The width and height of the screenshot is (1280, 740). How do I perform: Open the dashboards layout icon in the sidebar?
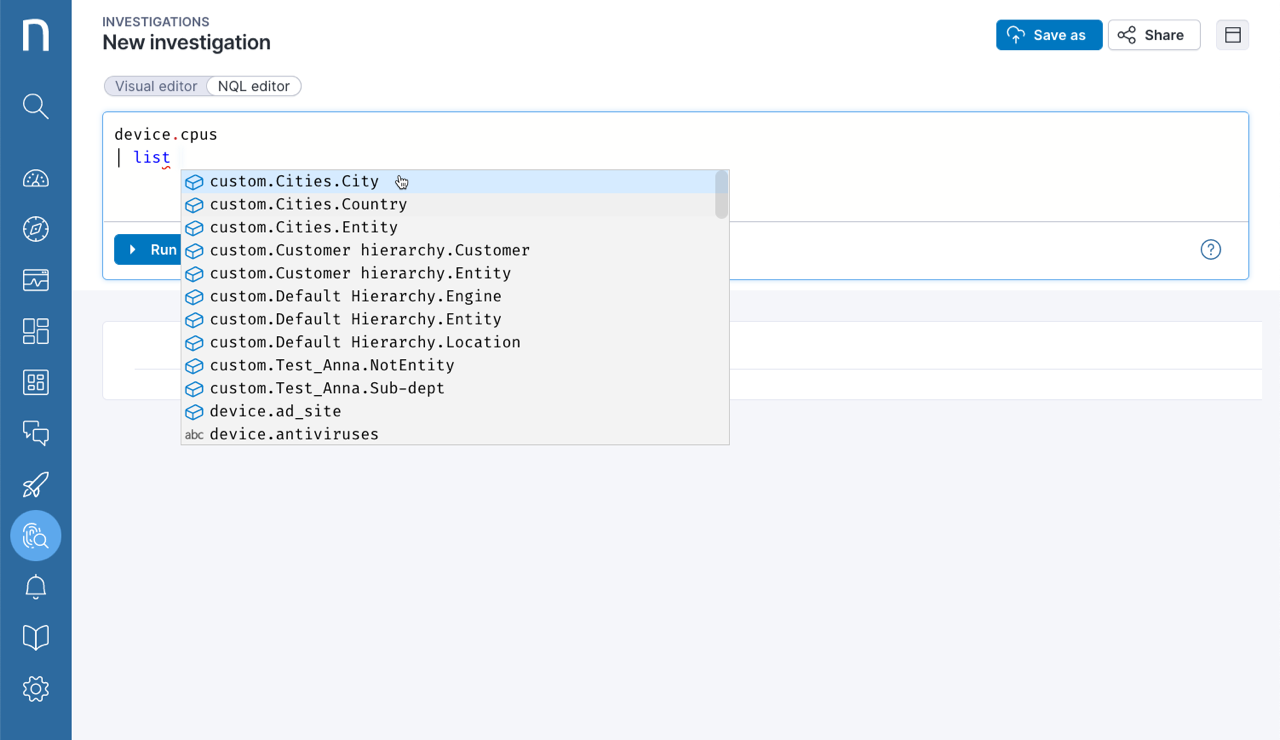(36, 331)
